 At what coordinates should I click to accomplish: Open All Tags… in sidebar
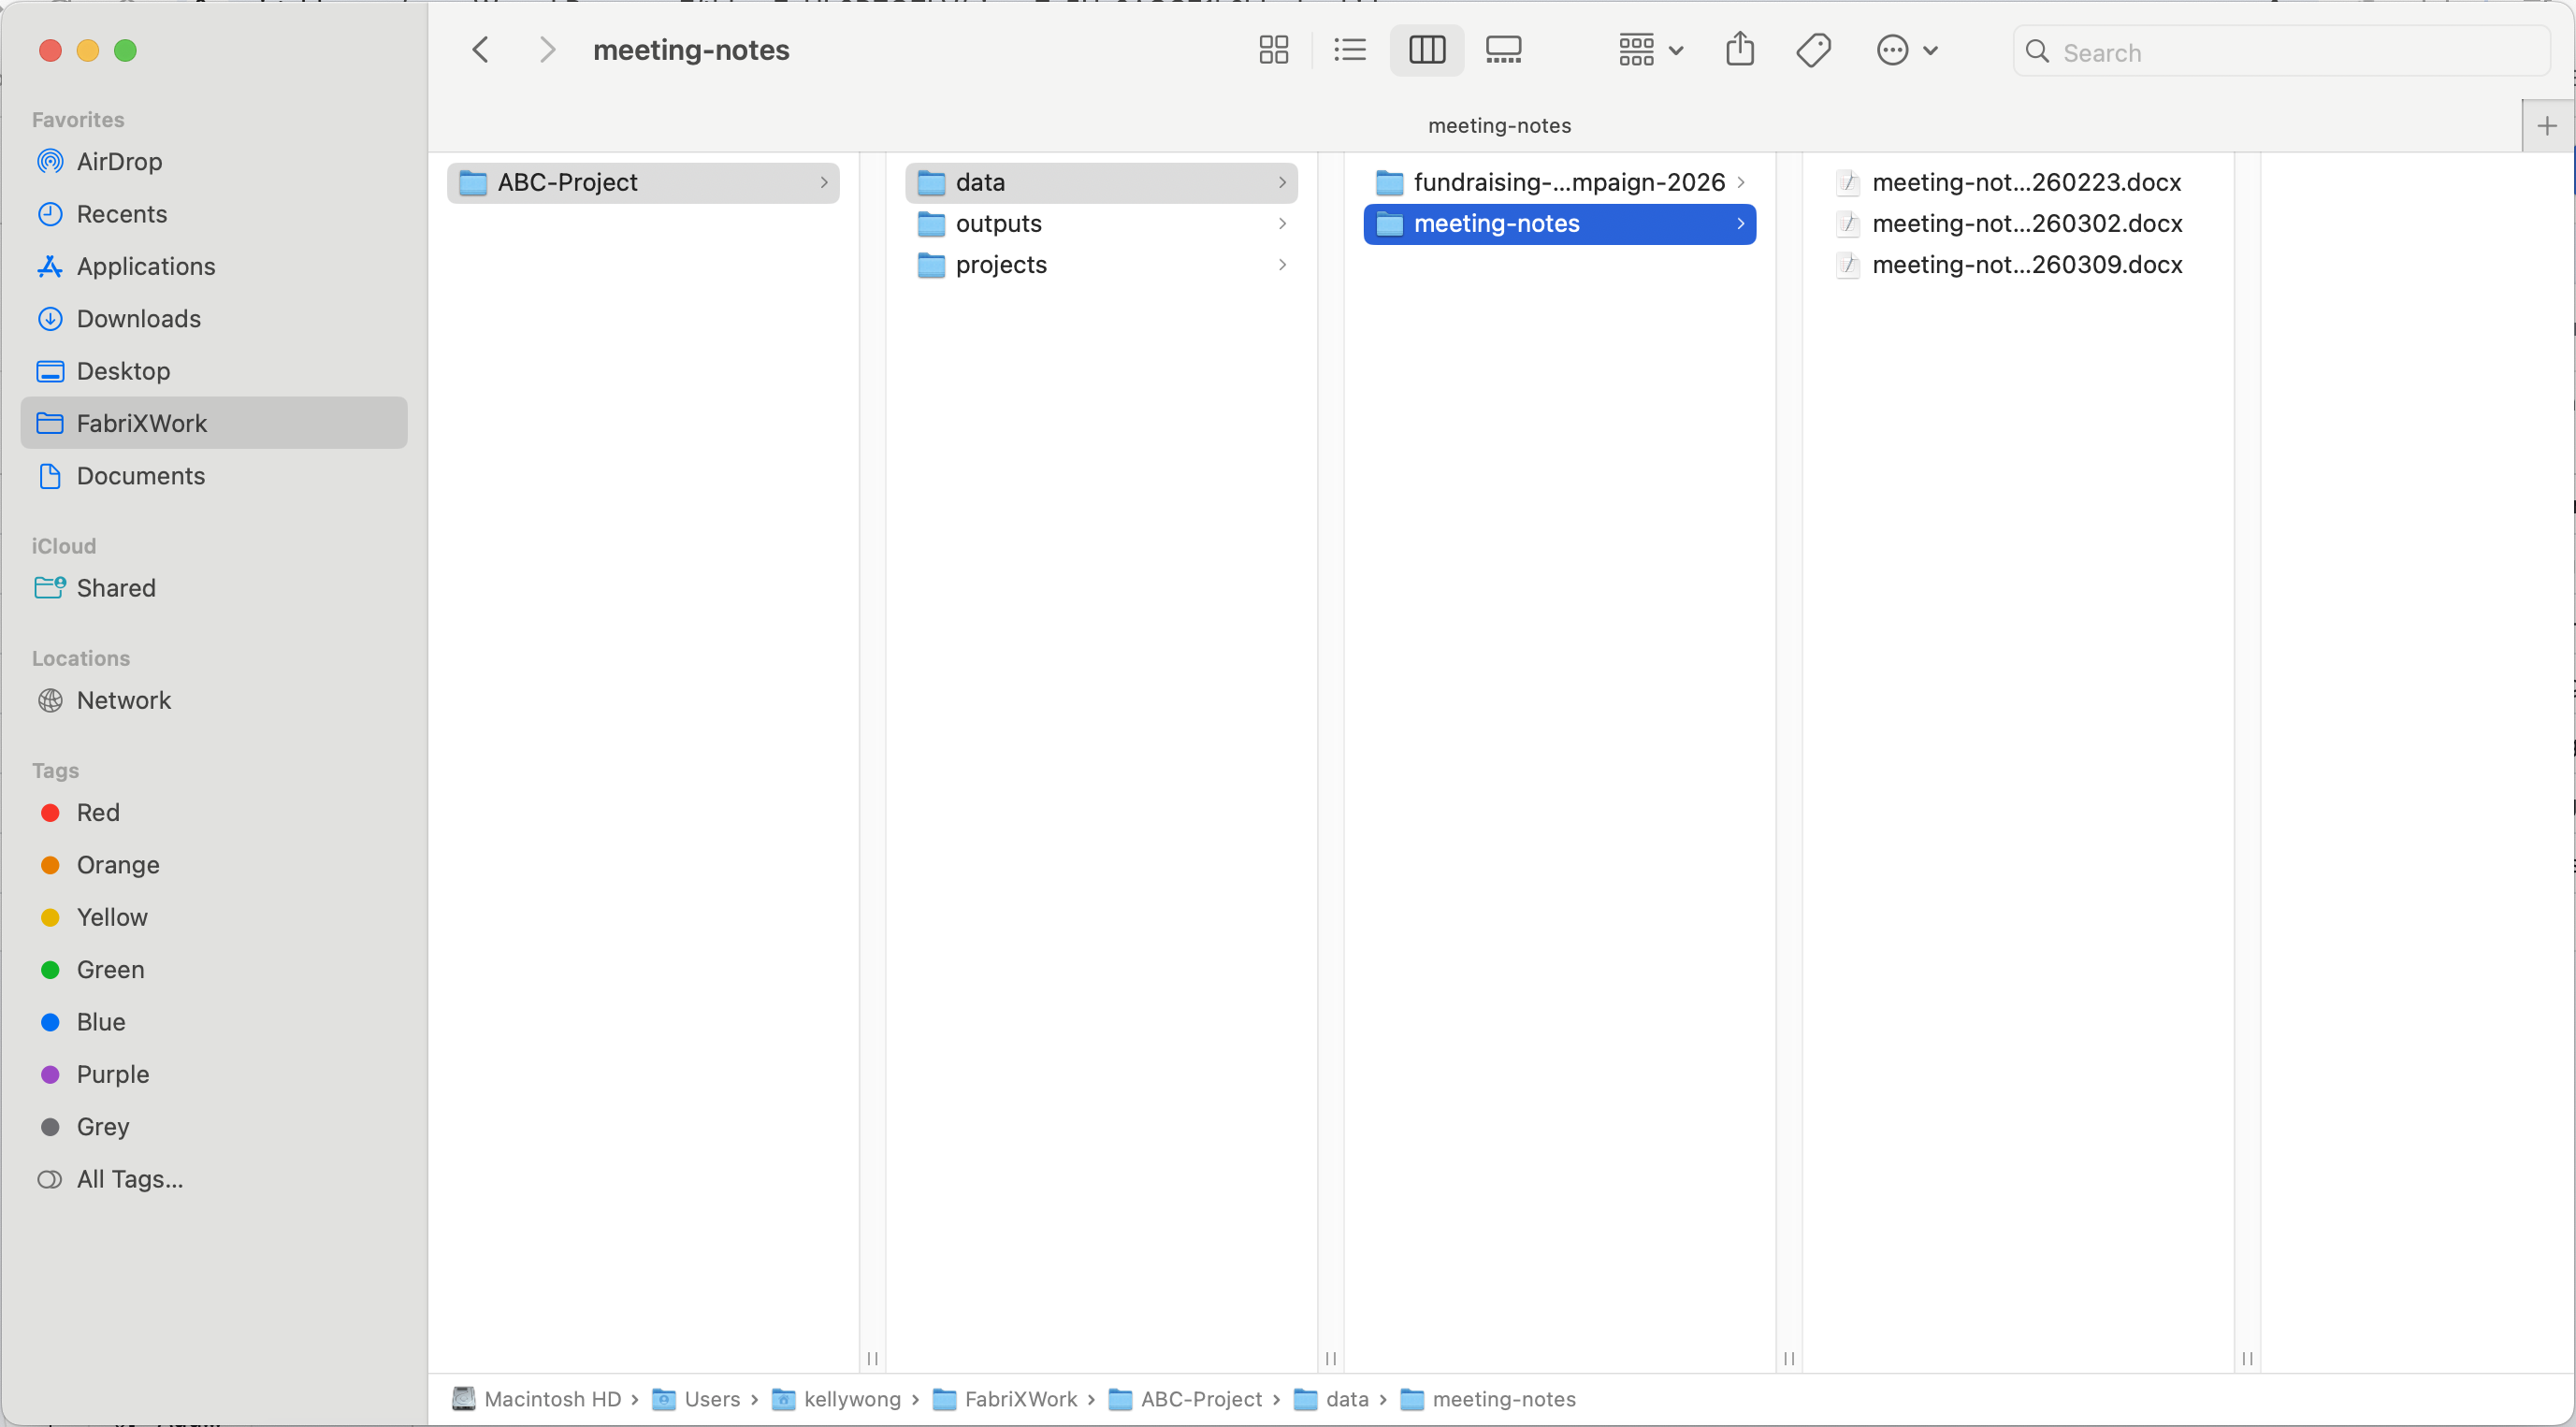click(129, 1179)
